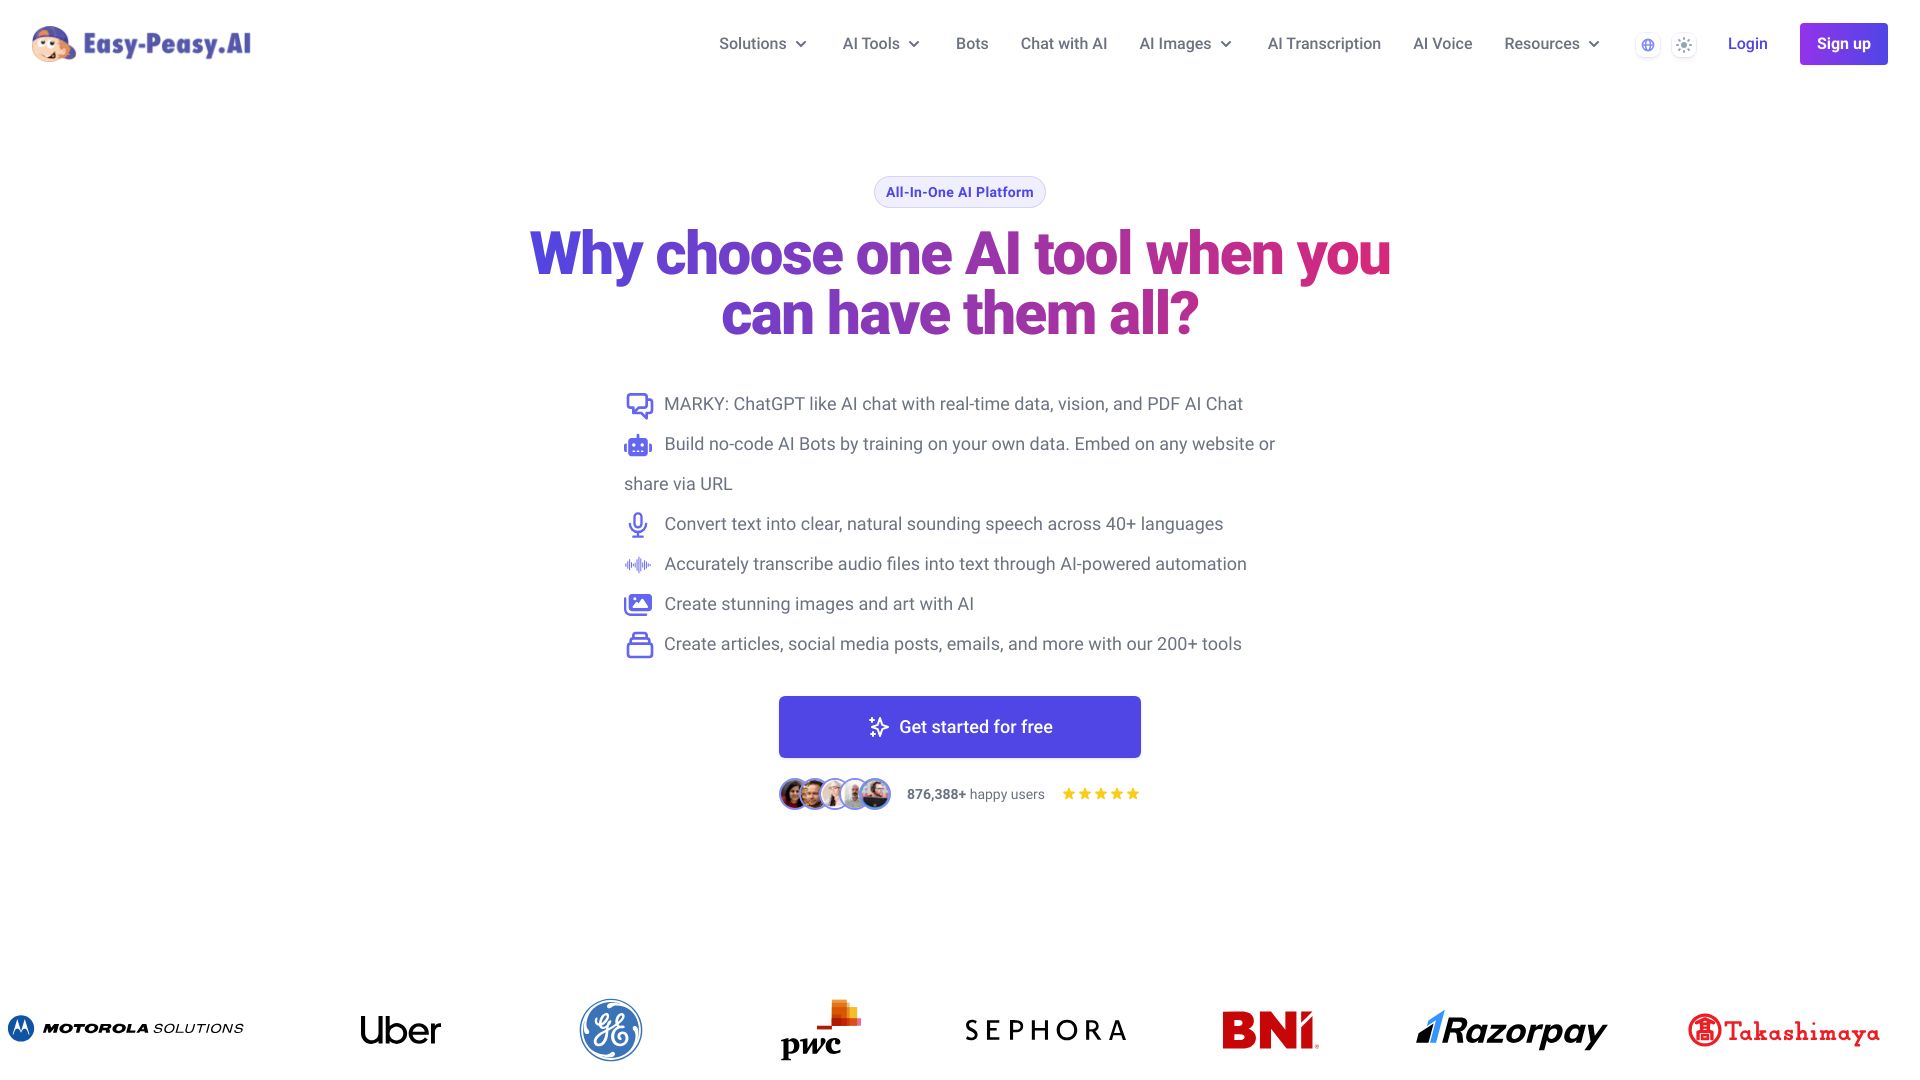Screen dimensions: 1920x1080
Task: Toggle light/dark mode sun icon
Action: 1684,44
